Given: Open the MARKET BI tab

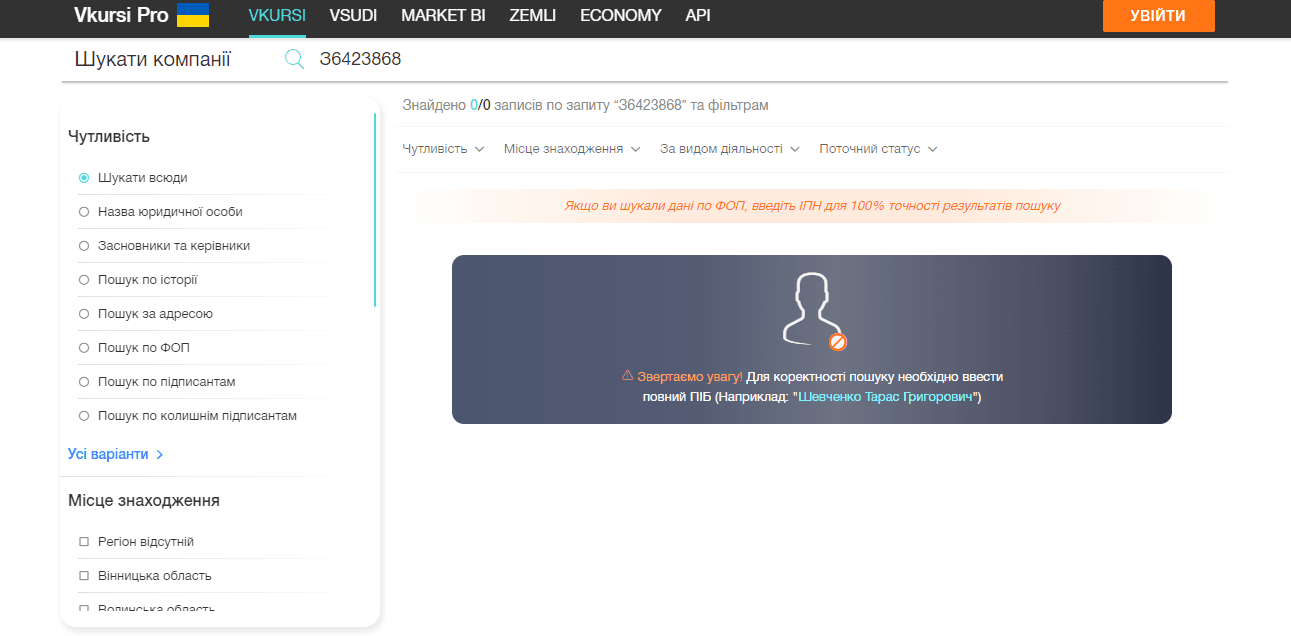Looking at the screenshot, I should [443, 15].
